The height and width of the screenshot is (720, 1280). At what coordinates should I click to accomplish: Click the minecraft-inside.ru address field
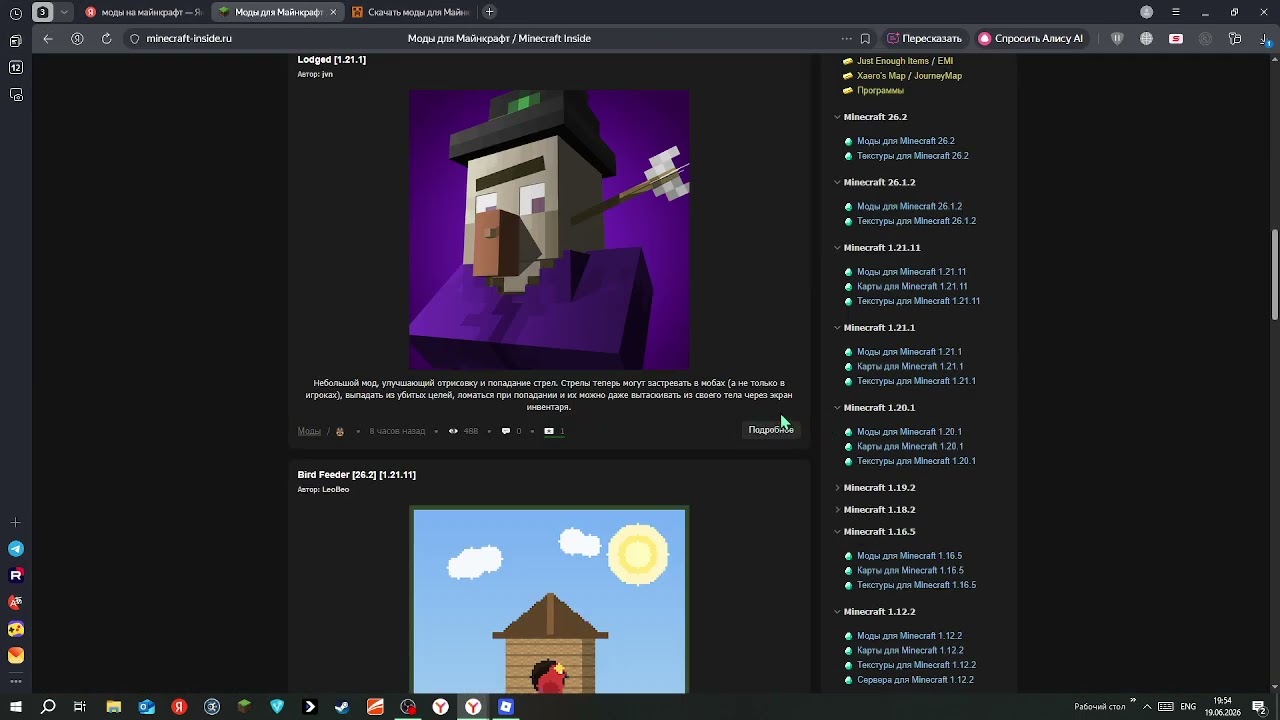click(x=188, y=39)
